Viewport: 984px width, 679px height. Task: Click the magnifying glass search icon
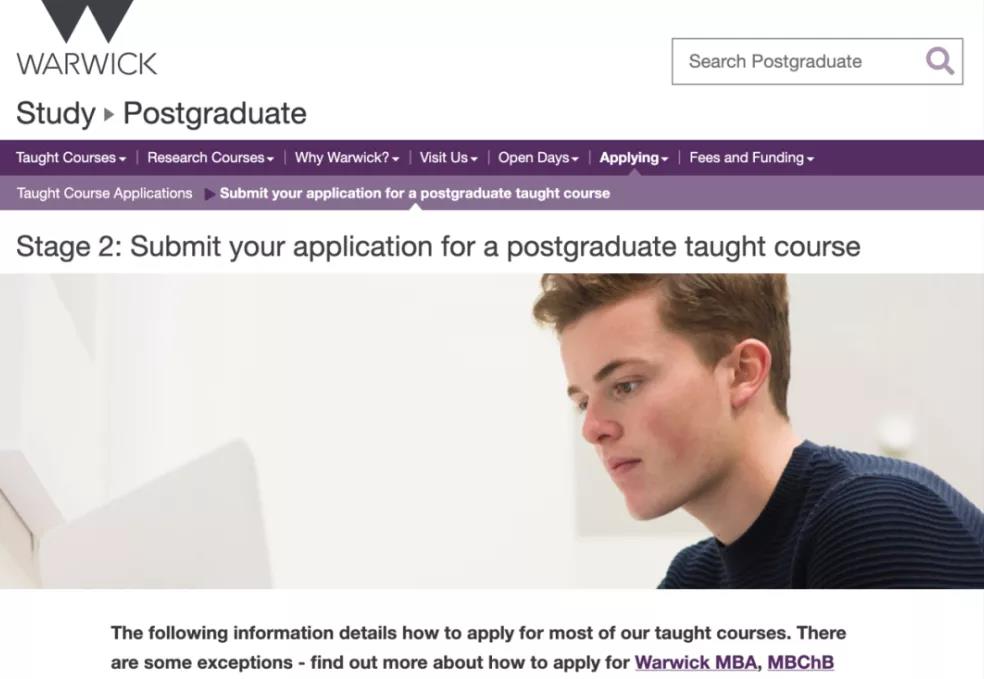coord(939,61)
